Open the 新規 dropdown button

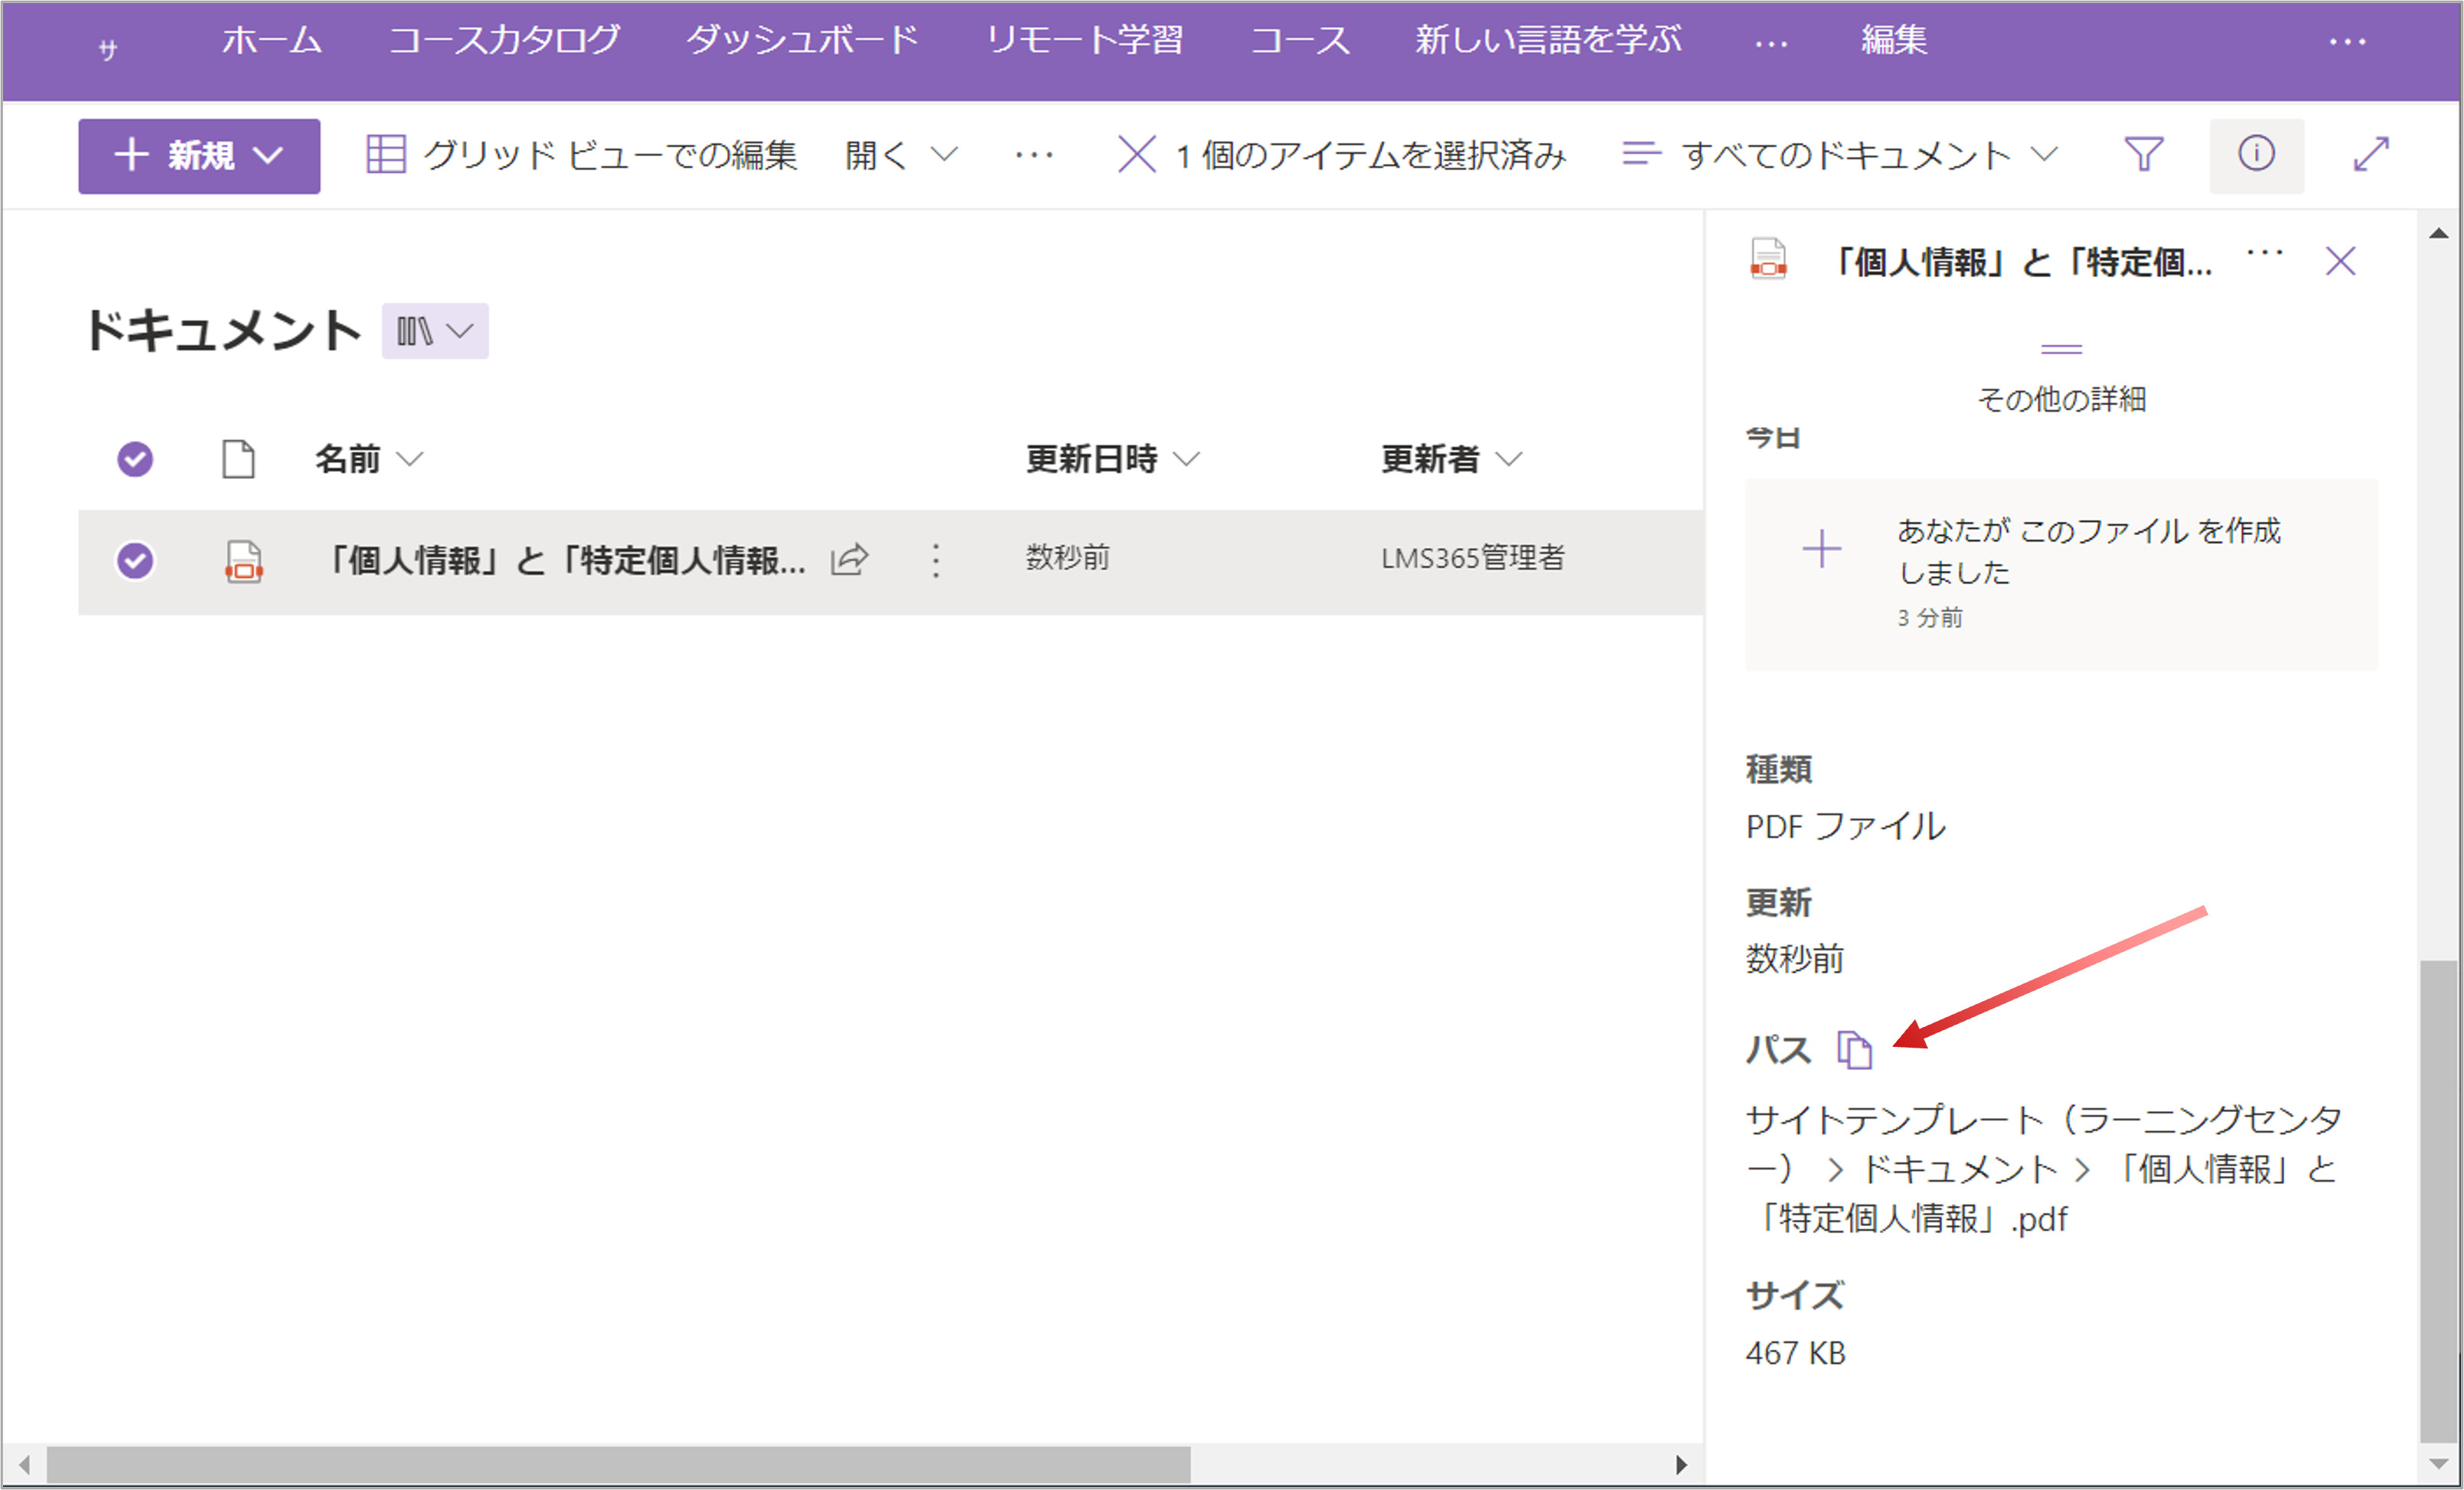[x=199, y=156]
